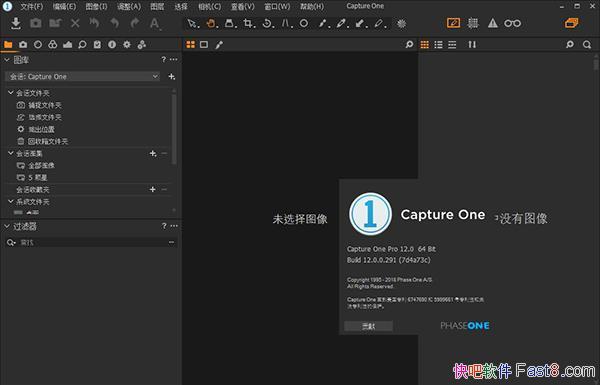Collapse the 会话相册 tree section
Image resolution: width=600 pixels, height=385 pixels.
pos(11,153)
